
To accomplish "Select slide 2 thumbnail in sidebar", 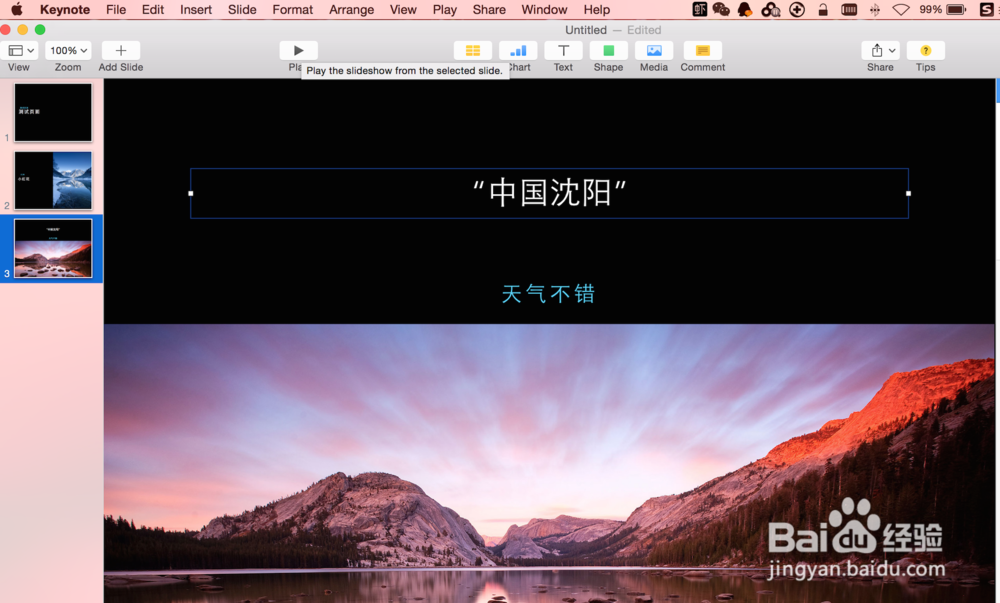I will click(x=52, y=180).
